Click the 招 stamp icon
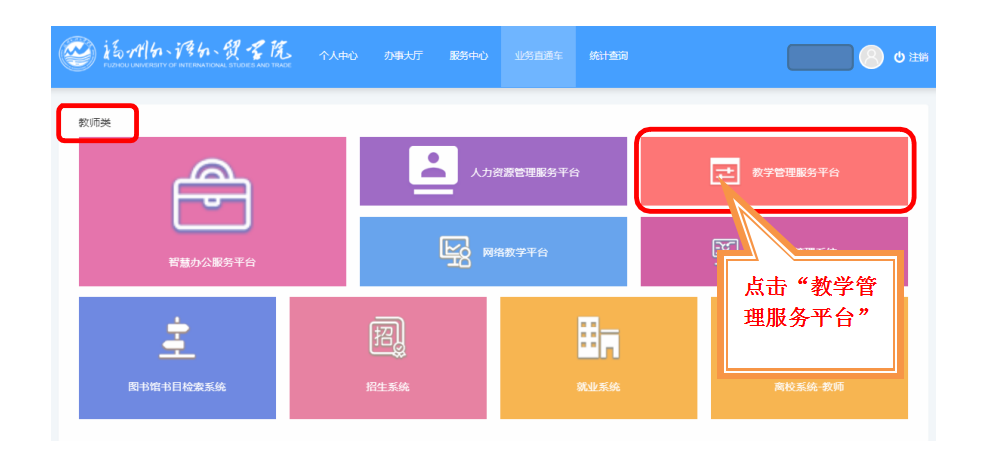Image resolution: width=993 pixels, height=461 pixels. click(x=388, y=337)
